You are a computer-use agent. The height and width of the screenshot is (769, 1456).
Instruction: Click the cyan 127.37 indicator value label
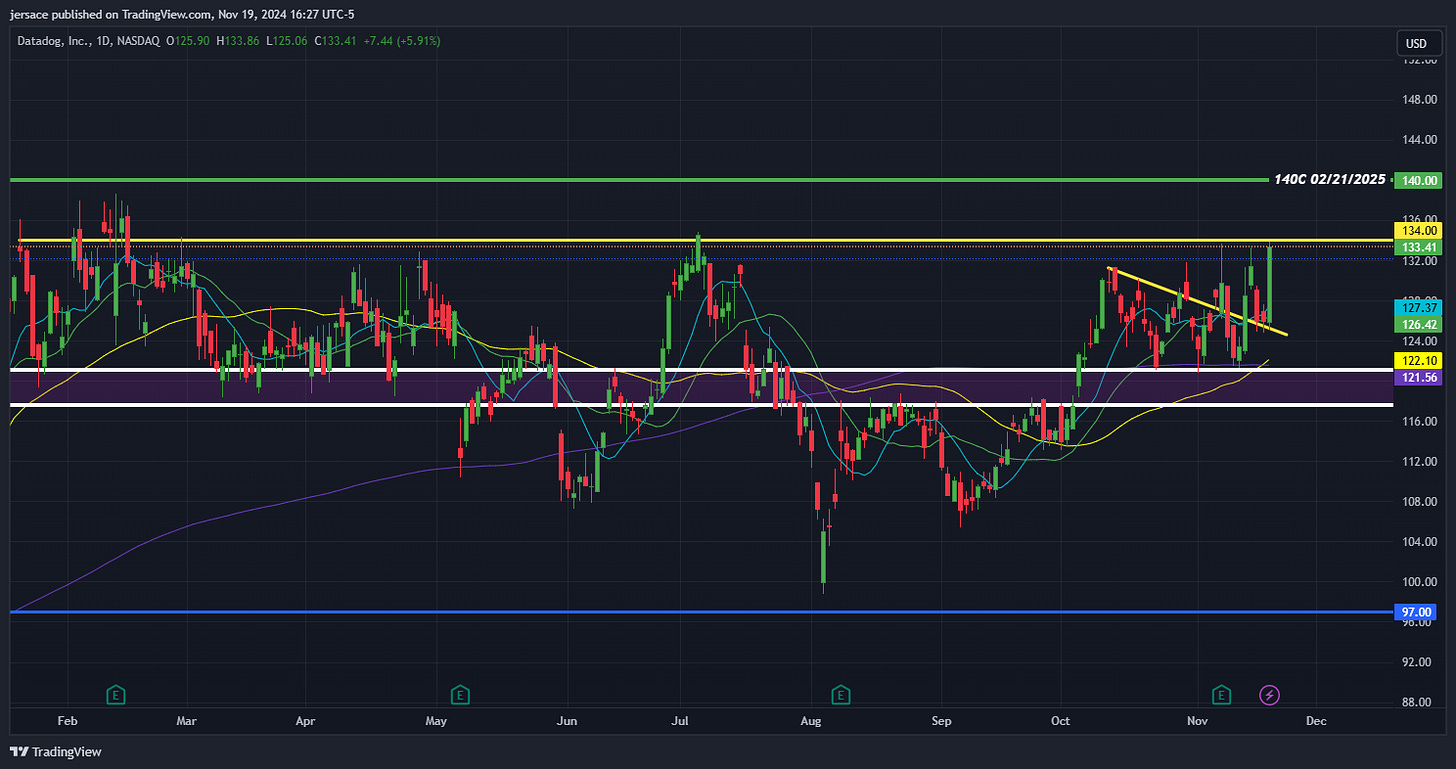point(1420,309)
